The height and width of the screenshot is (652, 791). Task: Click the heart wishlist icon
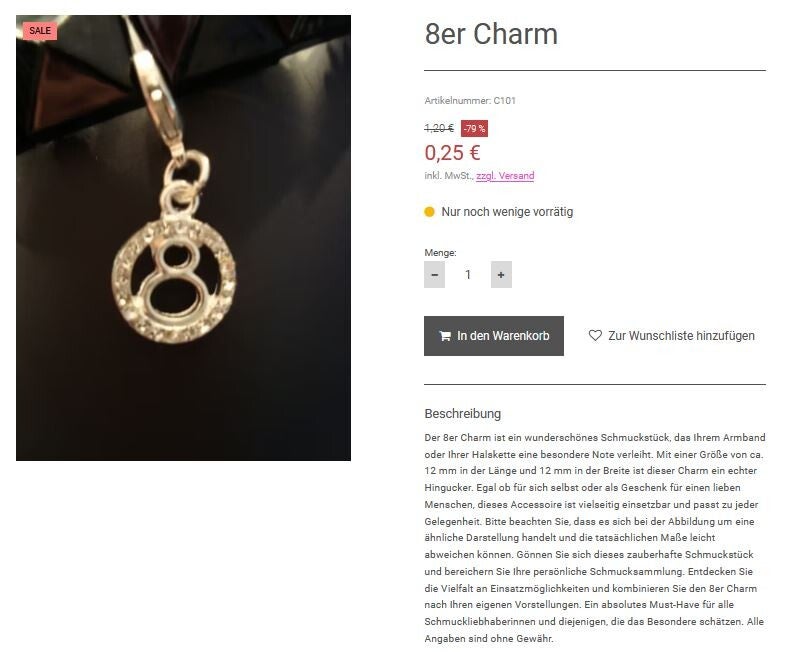click(595, 336)
